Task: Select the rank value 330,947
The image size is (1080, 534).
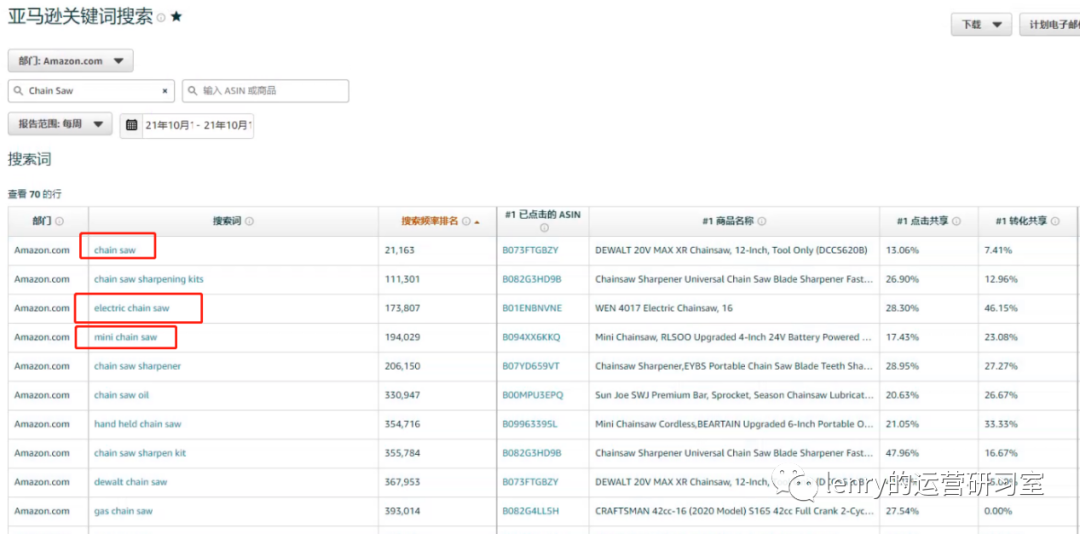Action: (x=402, y=395)
